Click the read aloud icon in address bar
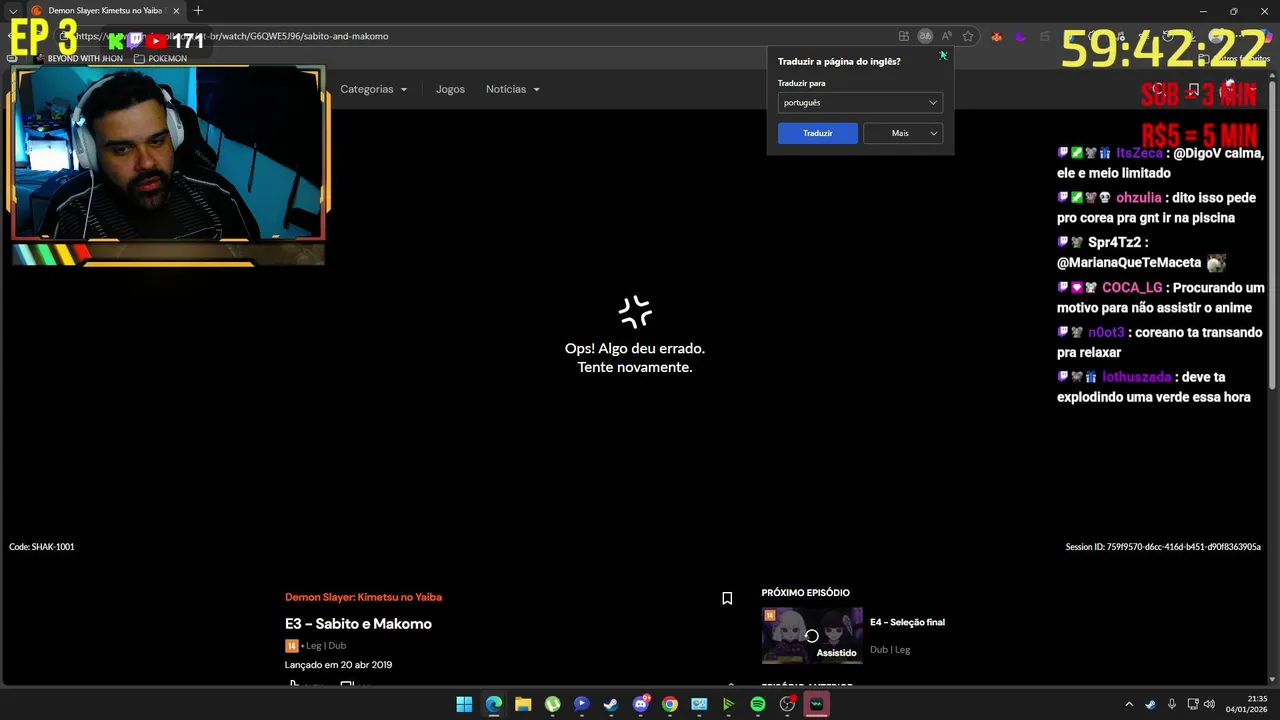The height and width of the screenshot is (720, 1280). tap(946, 36)
